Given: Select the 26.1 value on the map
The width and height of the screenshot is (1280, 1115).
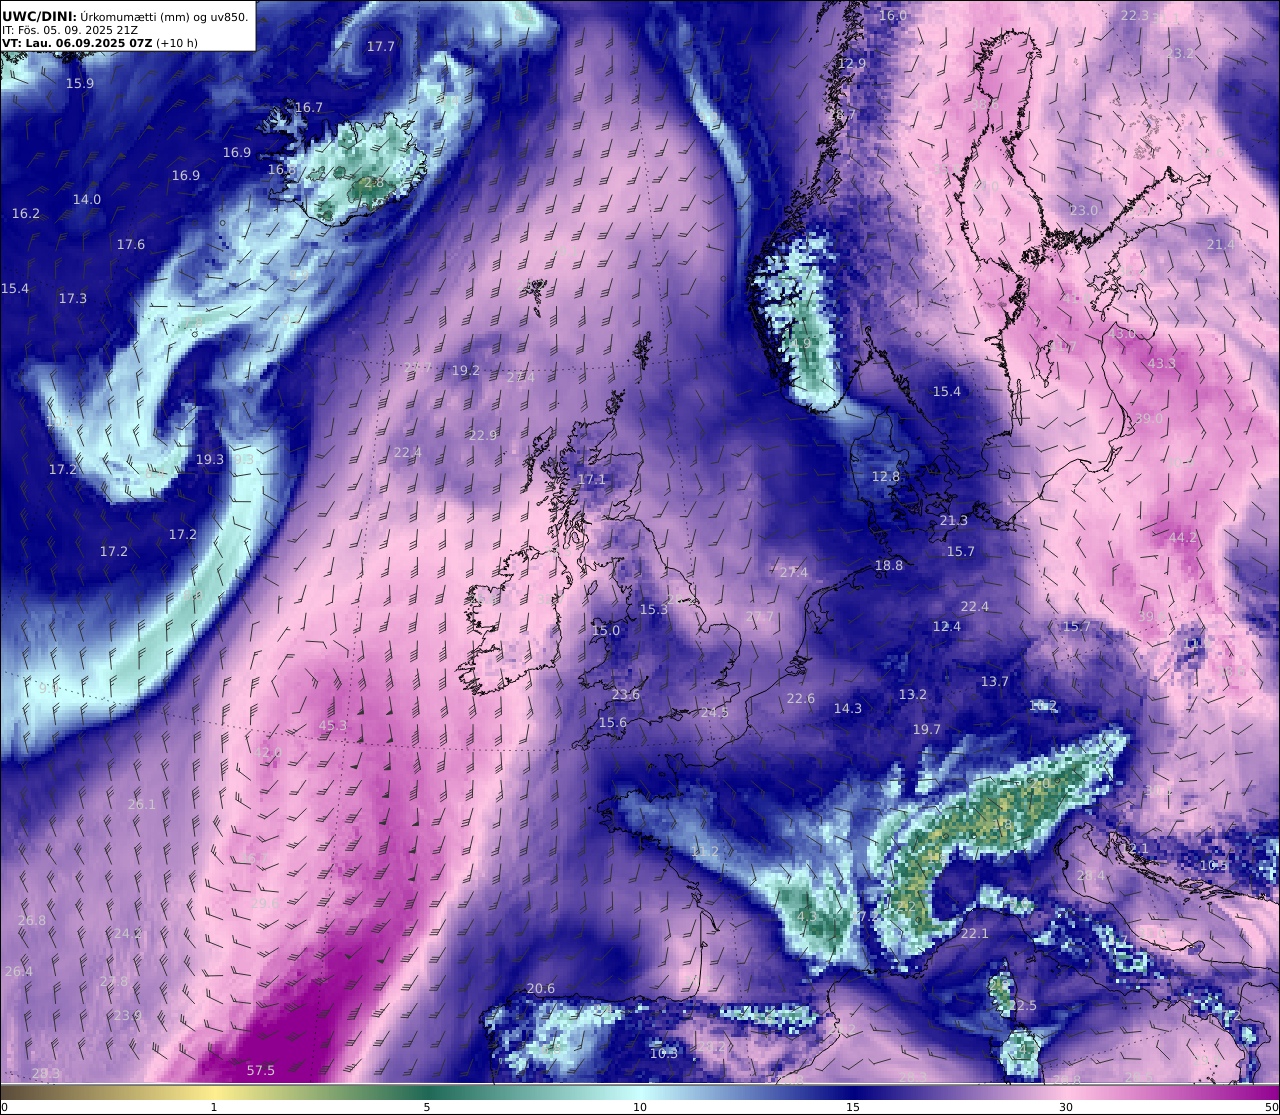Looking at the screenshot, I should click(x=142, y=805).
